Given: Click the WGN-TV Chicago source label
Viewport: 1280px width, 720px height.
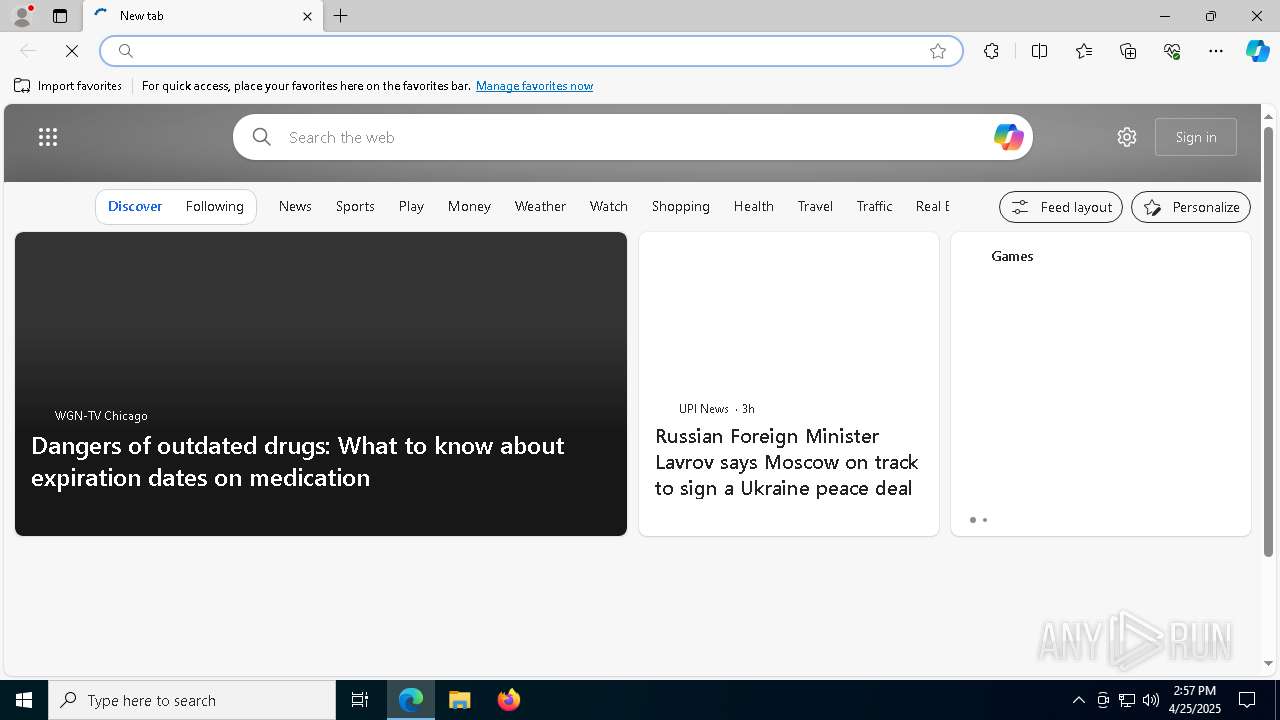Looking at the screenshot, I should coord(101,415).
